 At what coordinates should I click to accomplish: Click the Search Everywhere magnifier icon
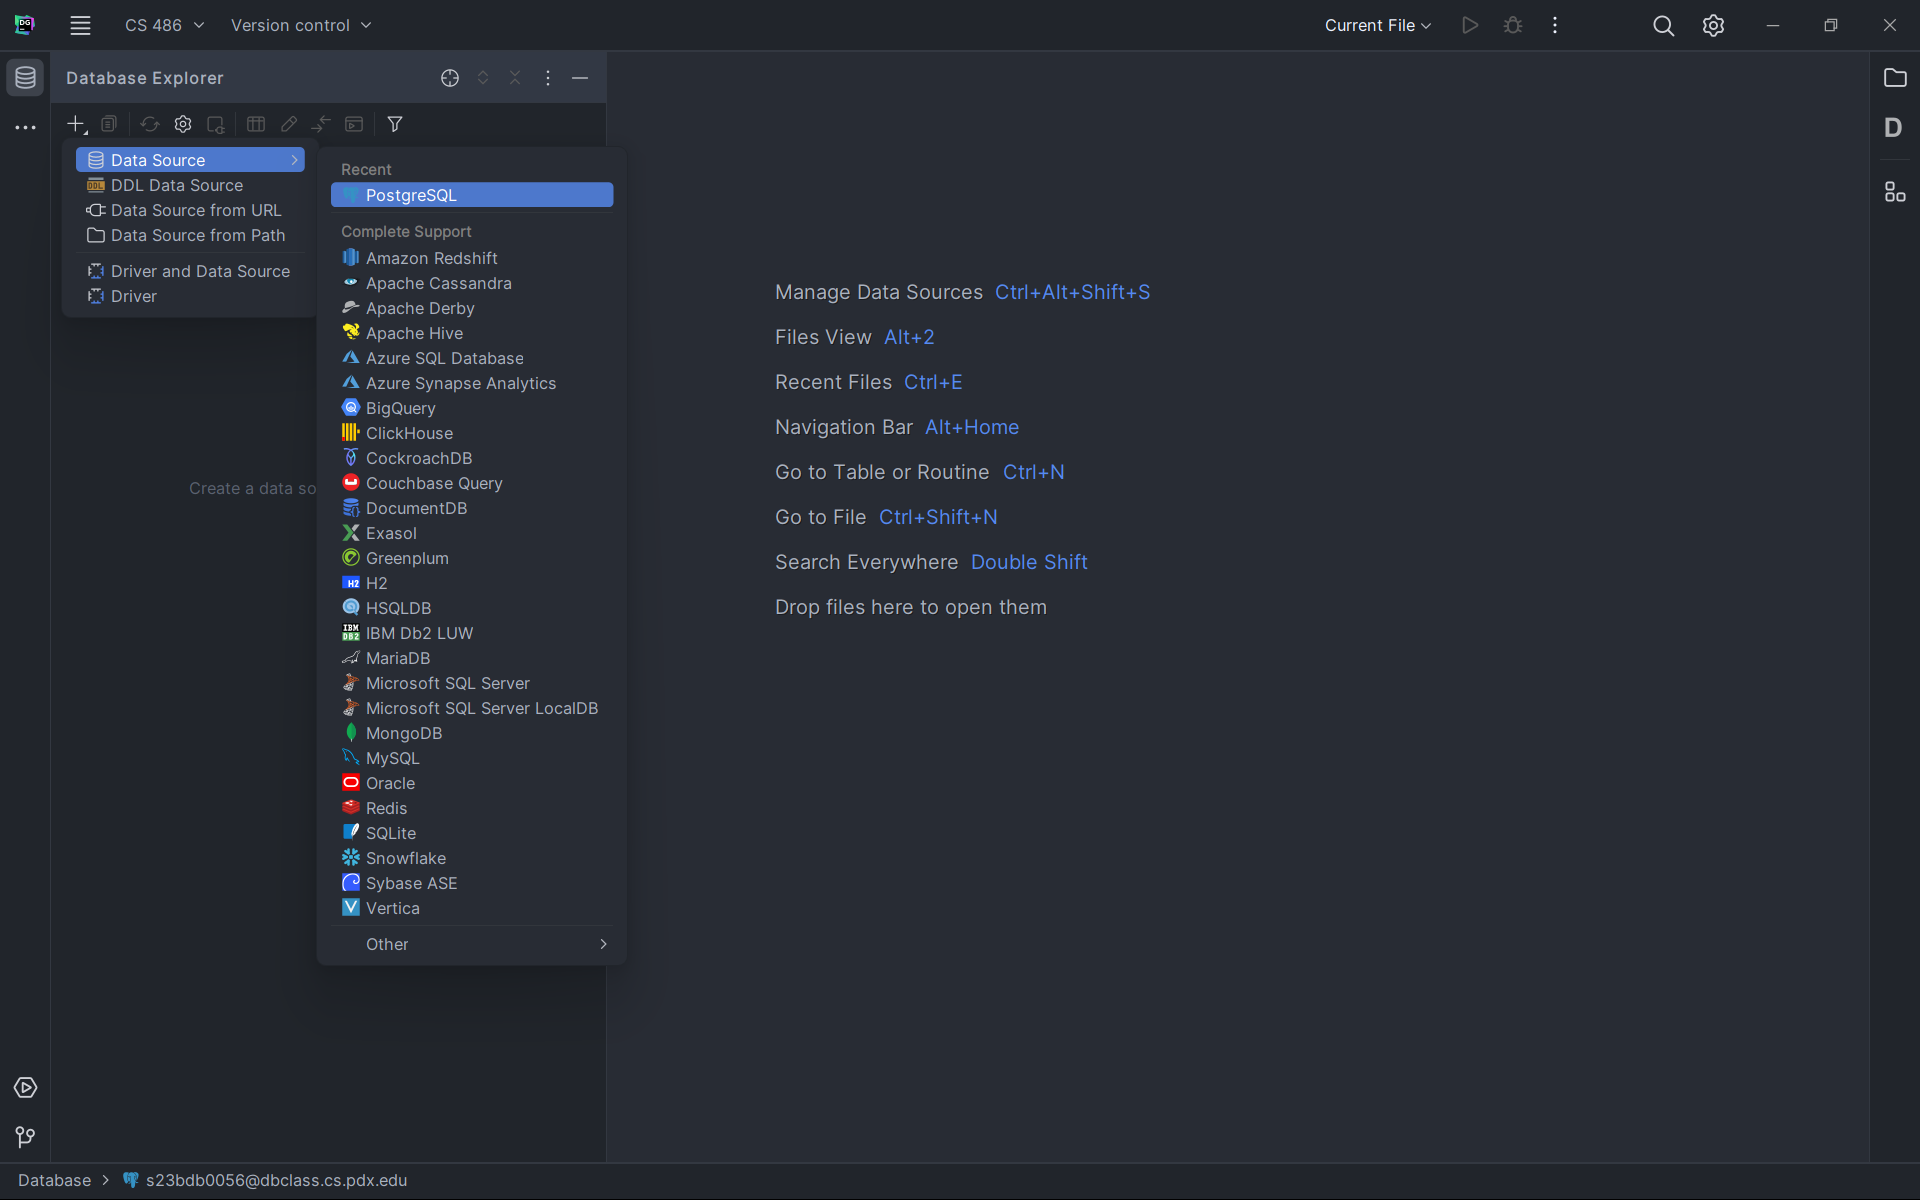coord(1663,26)
